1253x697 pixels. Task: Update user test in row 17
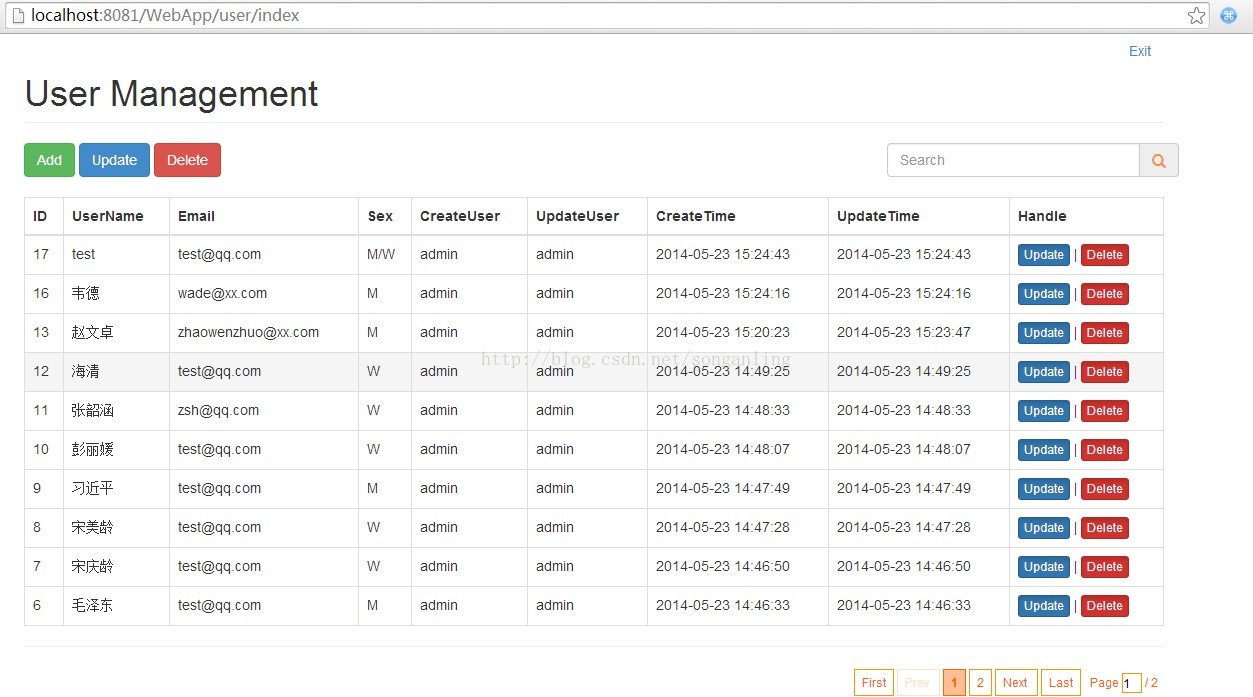1043,255
